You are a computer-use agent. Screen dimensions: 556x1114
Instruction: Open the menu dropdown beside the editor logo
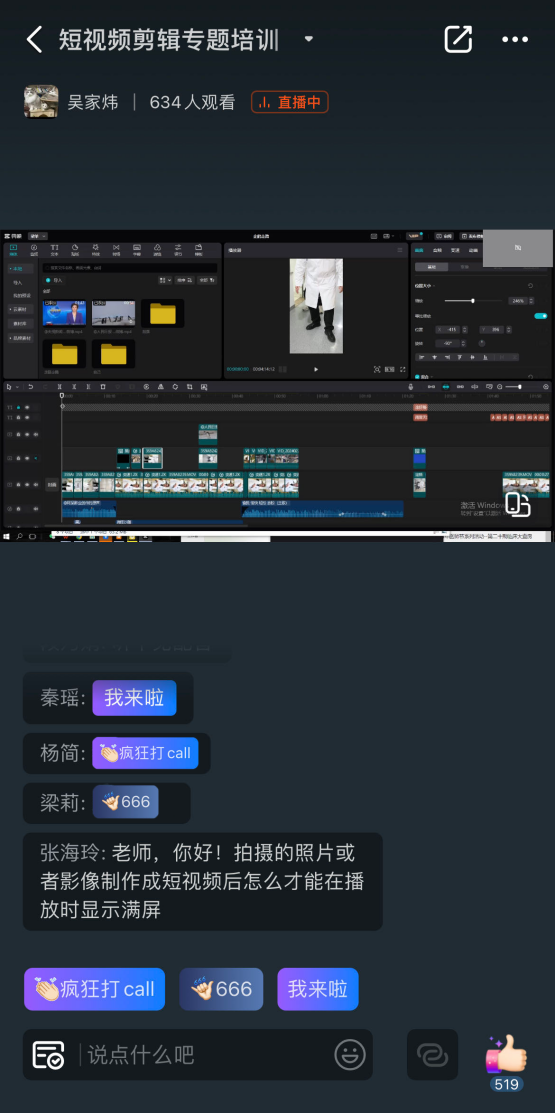point(38,236)
